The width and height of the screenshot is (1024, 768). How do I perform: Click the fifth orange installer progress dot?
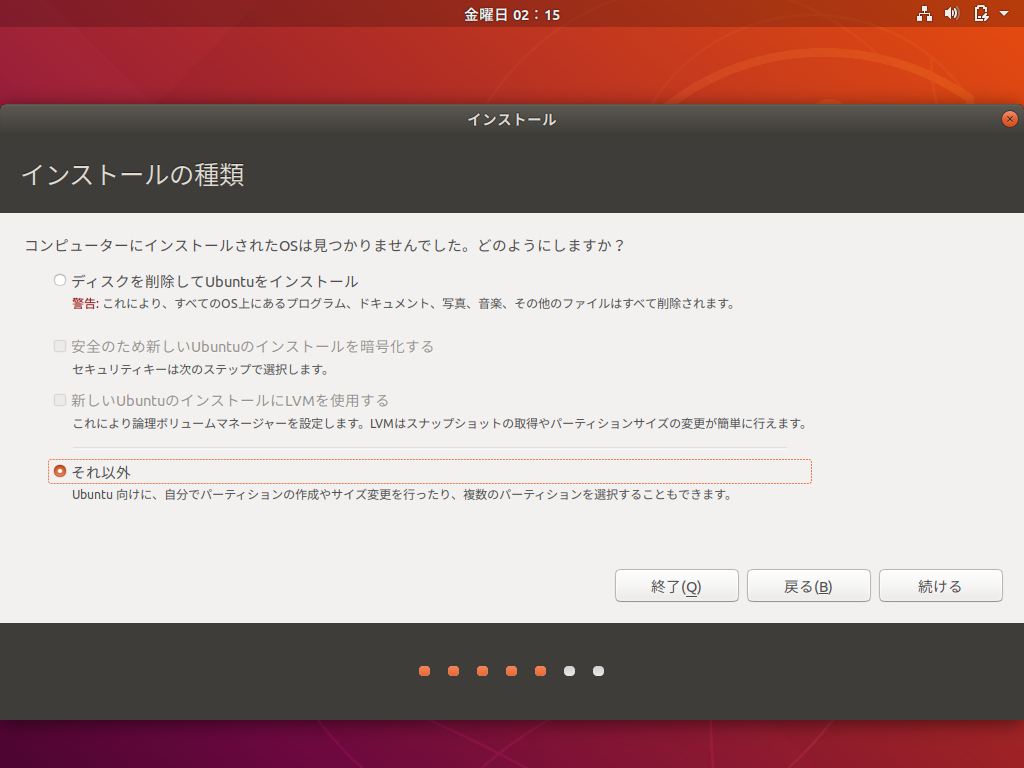pos(541,671)
